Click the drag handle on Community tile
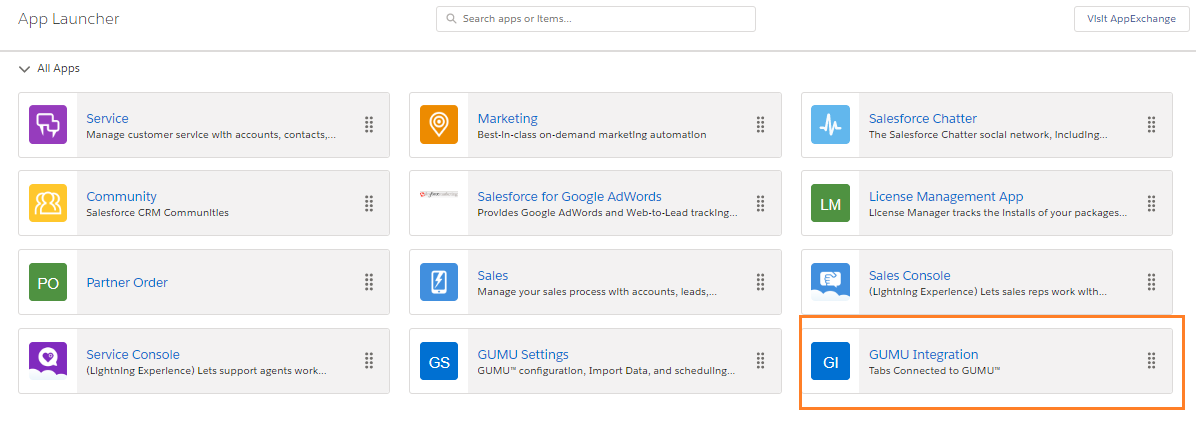 [368, 203]
